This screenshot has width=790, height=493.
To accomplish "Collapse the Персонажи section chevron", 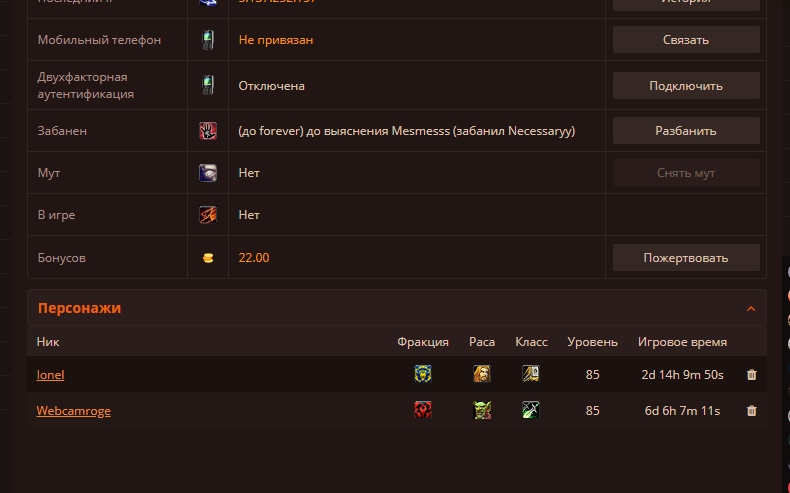I will click(x=751, y=309).
